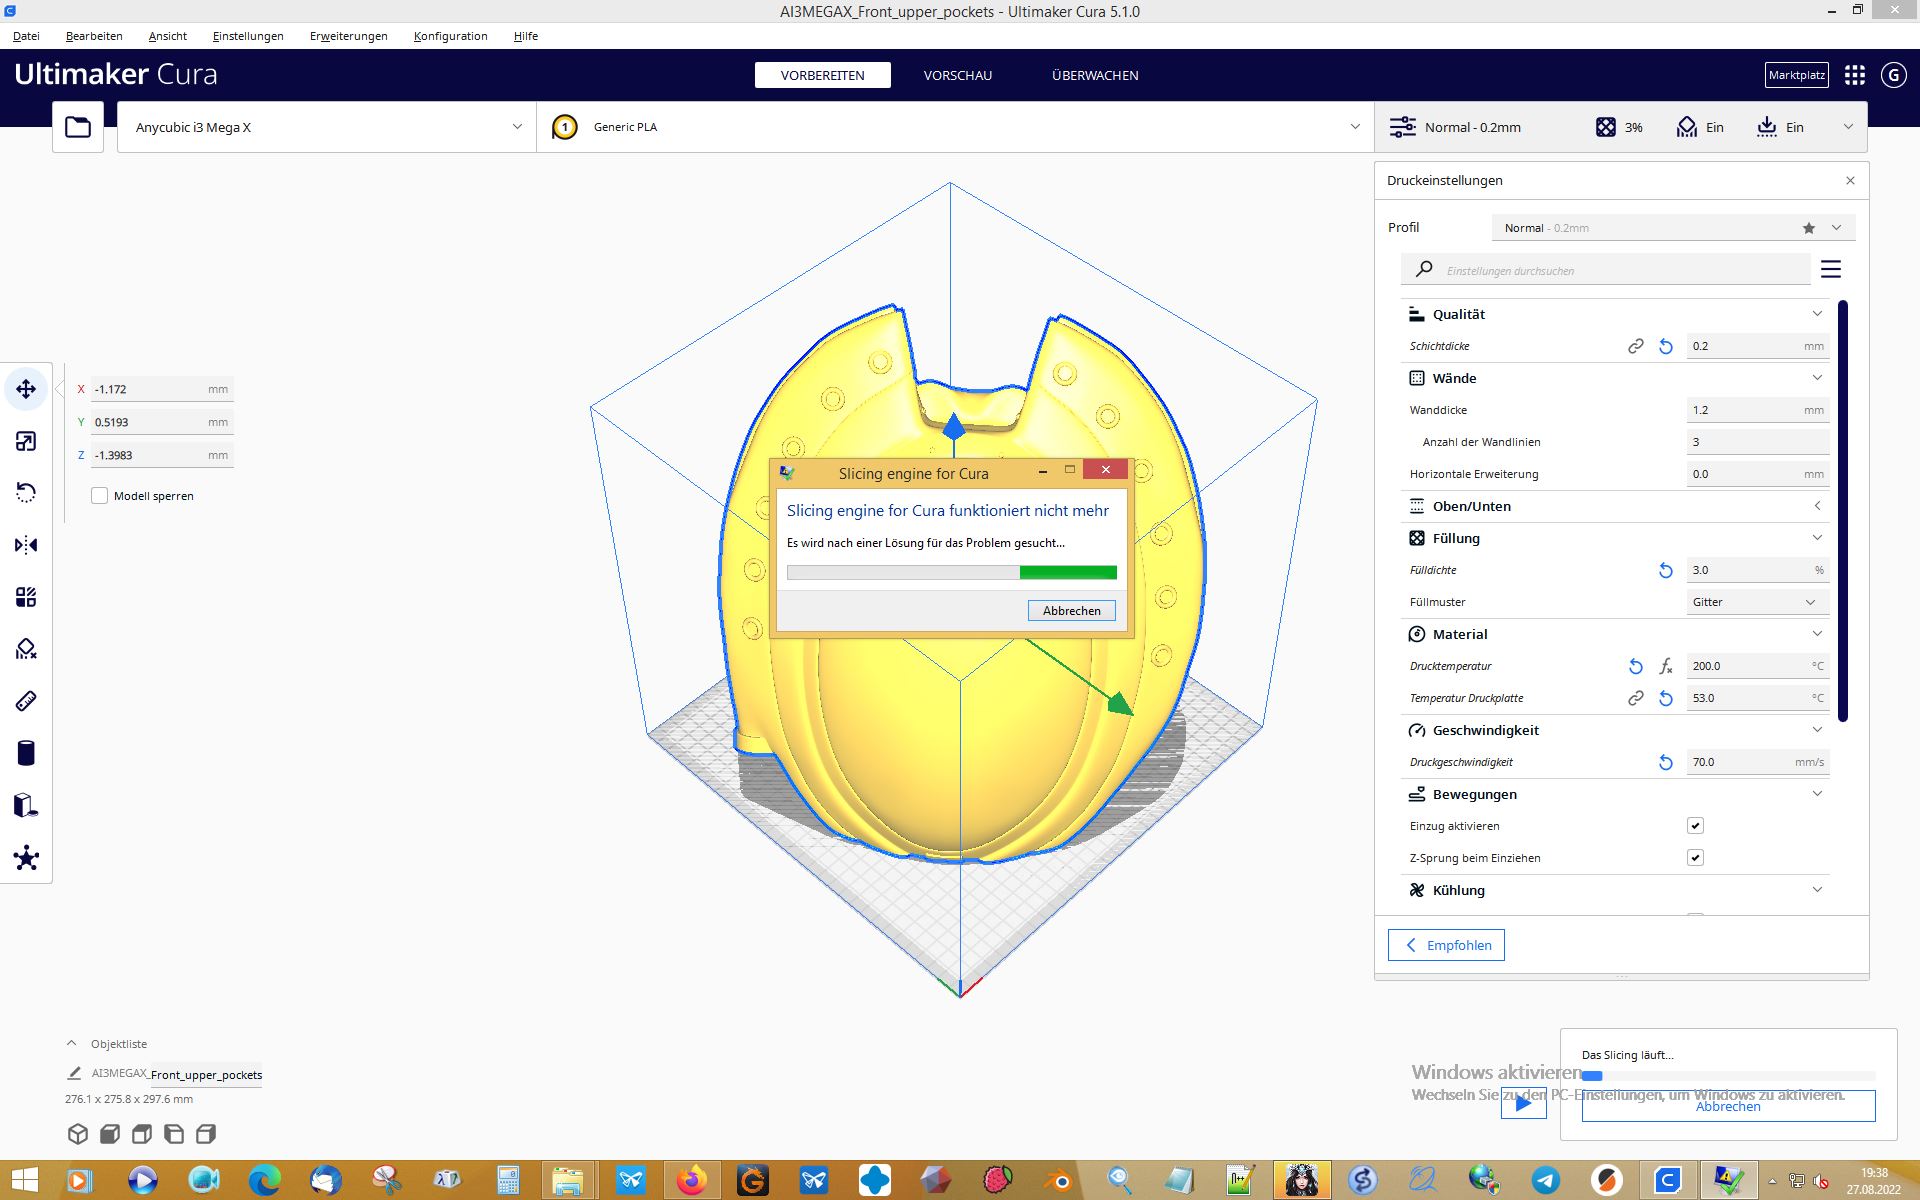Select the Support Blocker tool
Viewport: 1920px width, 1200px height.
(x=26, y=649)
